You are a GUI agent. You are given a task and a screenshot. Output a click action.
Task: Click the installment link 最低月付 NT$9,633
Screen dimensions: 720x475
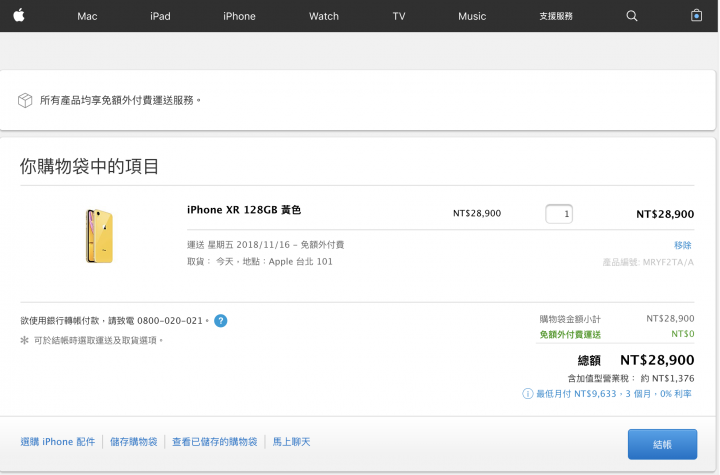click(613, 394)
